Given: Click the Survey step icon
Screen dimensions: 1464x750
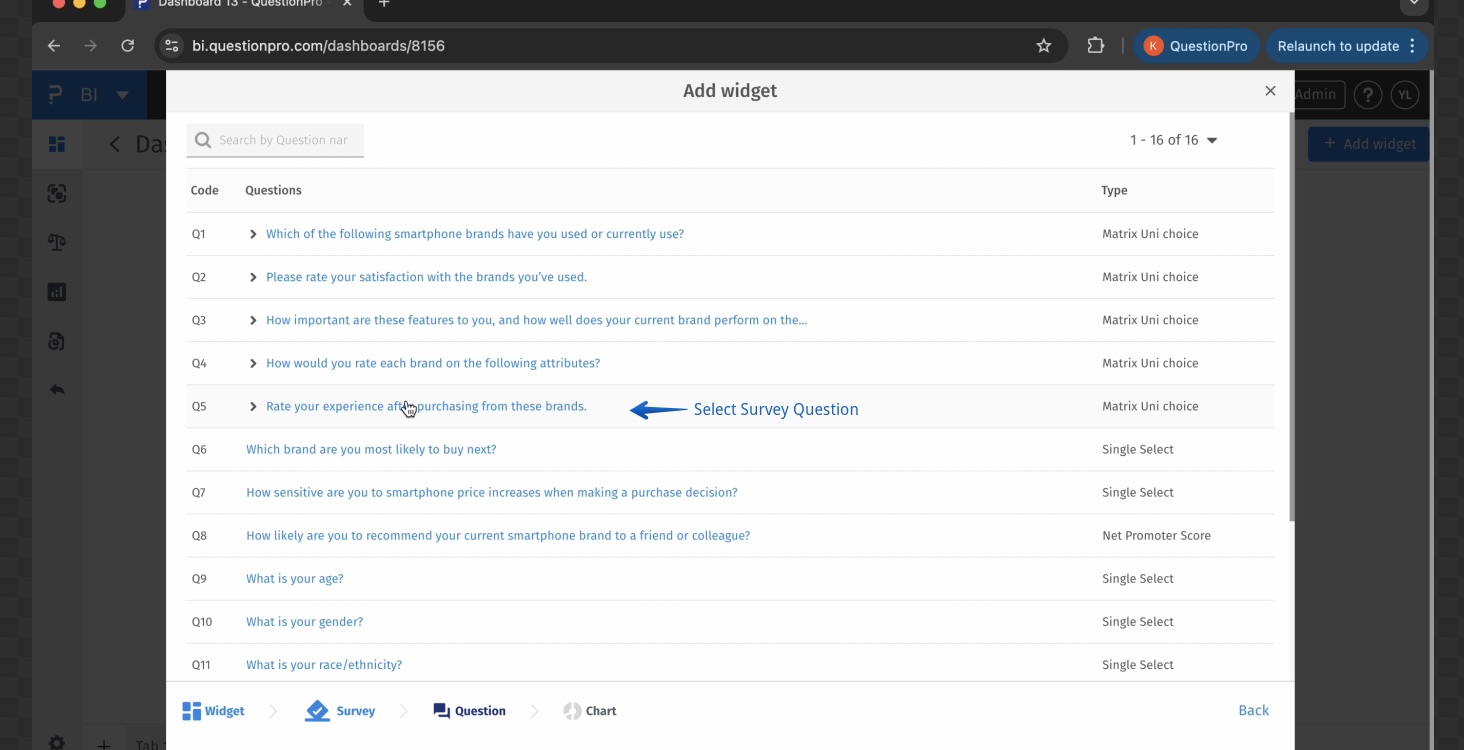Looking at the screenshot, I should (x=317, y=711).
